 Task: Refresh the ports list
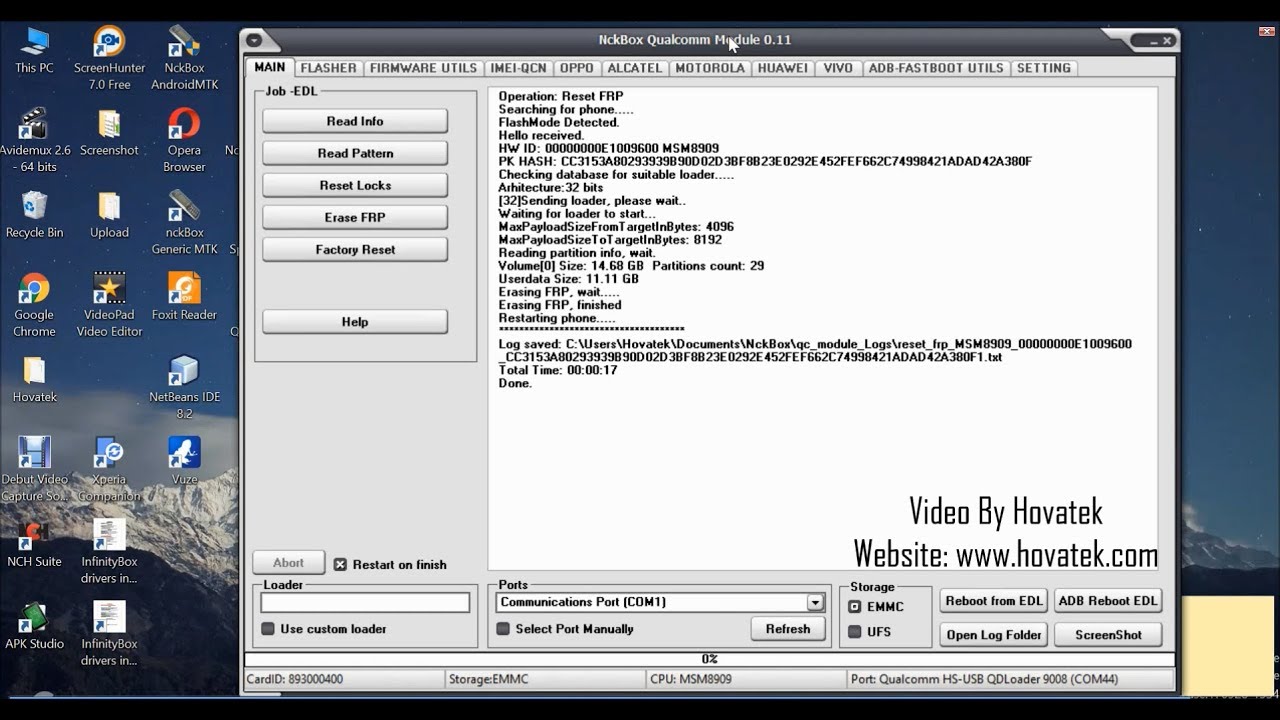tap(788, 629)
